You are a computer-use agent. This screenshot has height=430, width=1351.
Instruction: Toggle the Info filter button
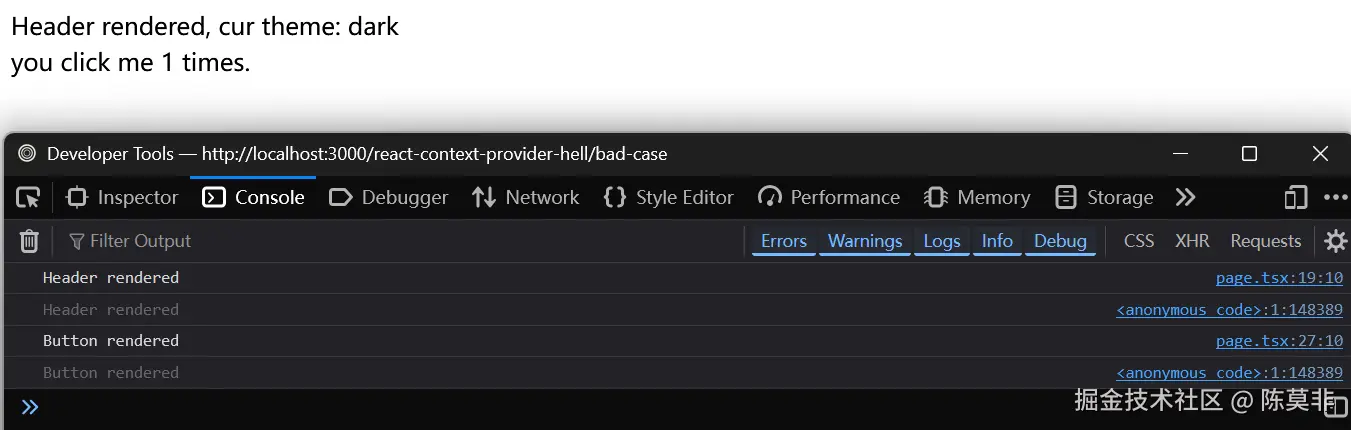pyautogui.click(x=997, y=241)
